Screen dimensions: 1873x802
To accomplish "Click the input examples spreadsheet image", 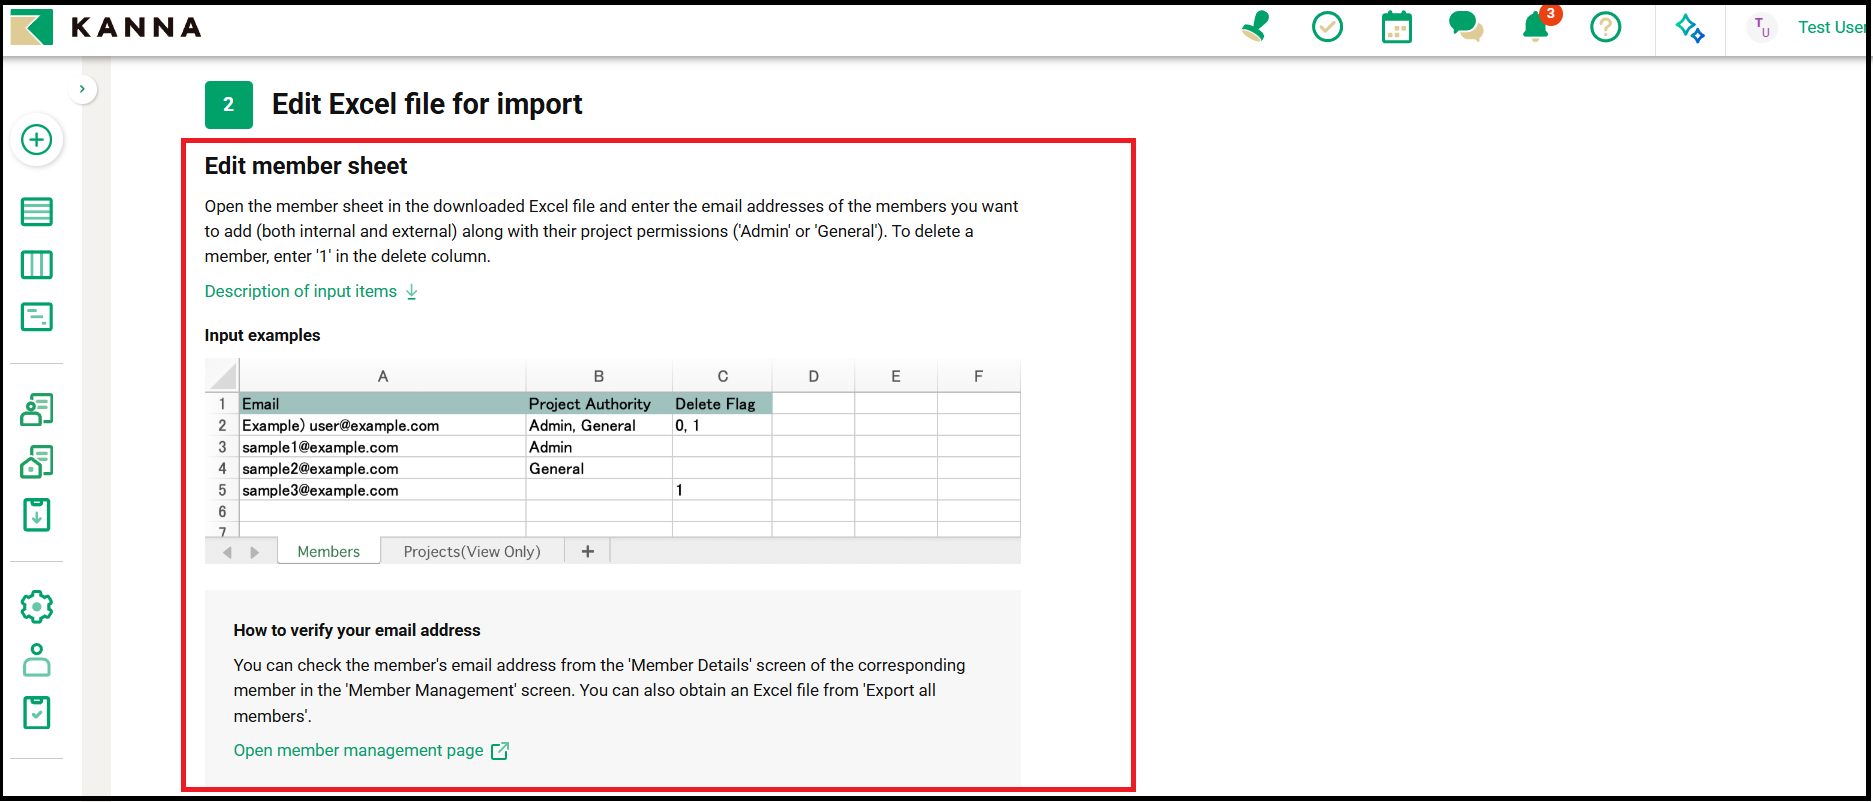I will (613, 461).
